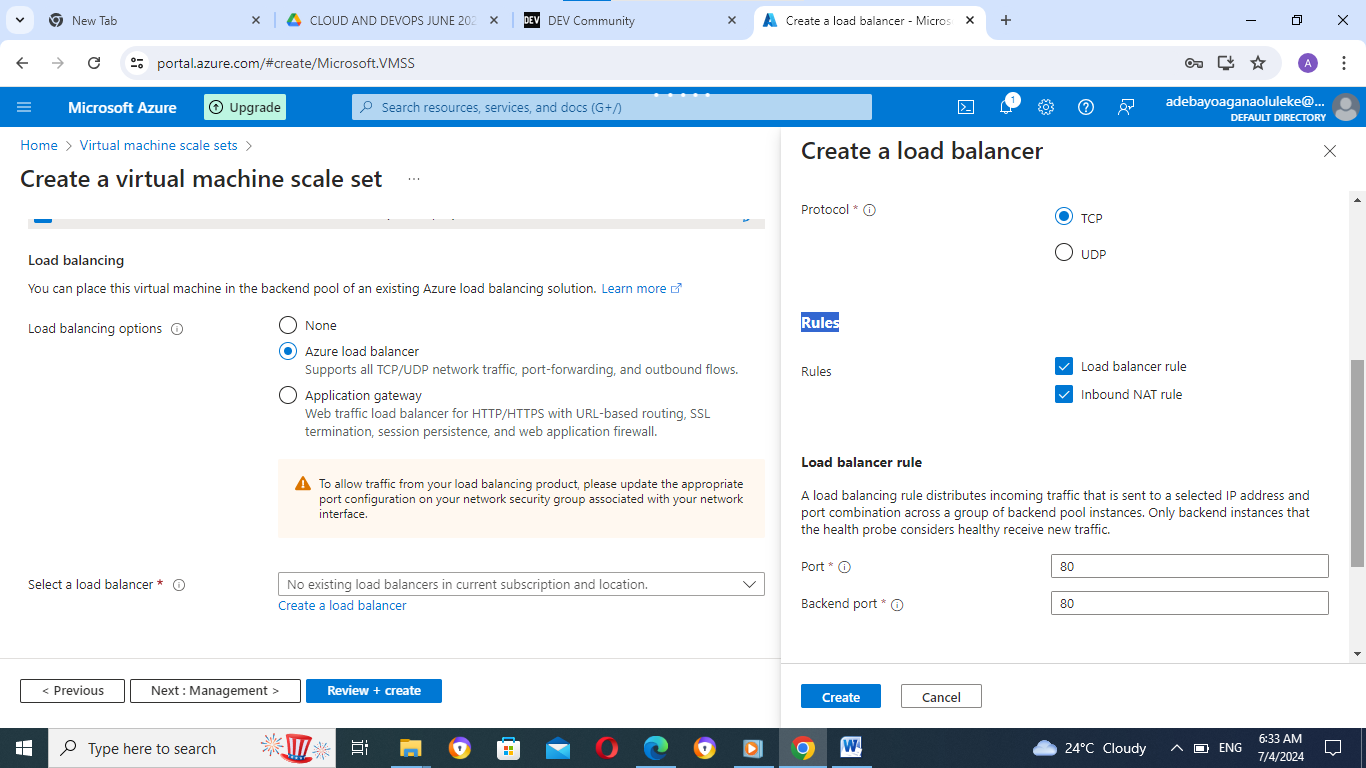This screenshot has width=1366, height=768.
Task: Focus the Azure search resources box
Action: 612,107
